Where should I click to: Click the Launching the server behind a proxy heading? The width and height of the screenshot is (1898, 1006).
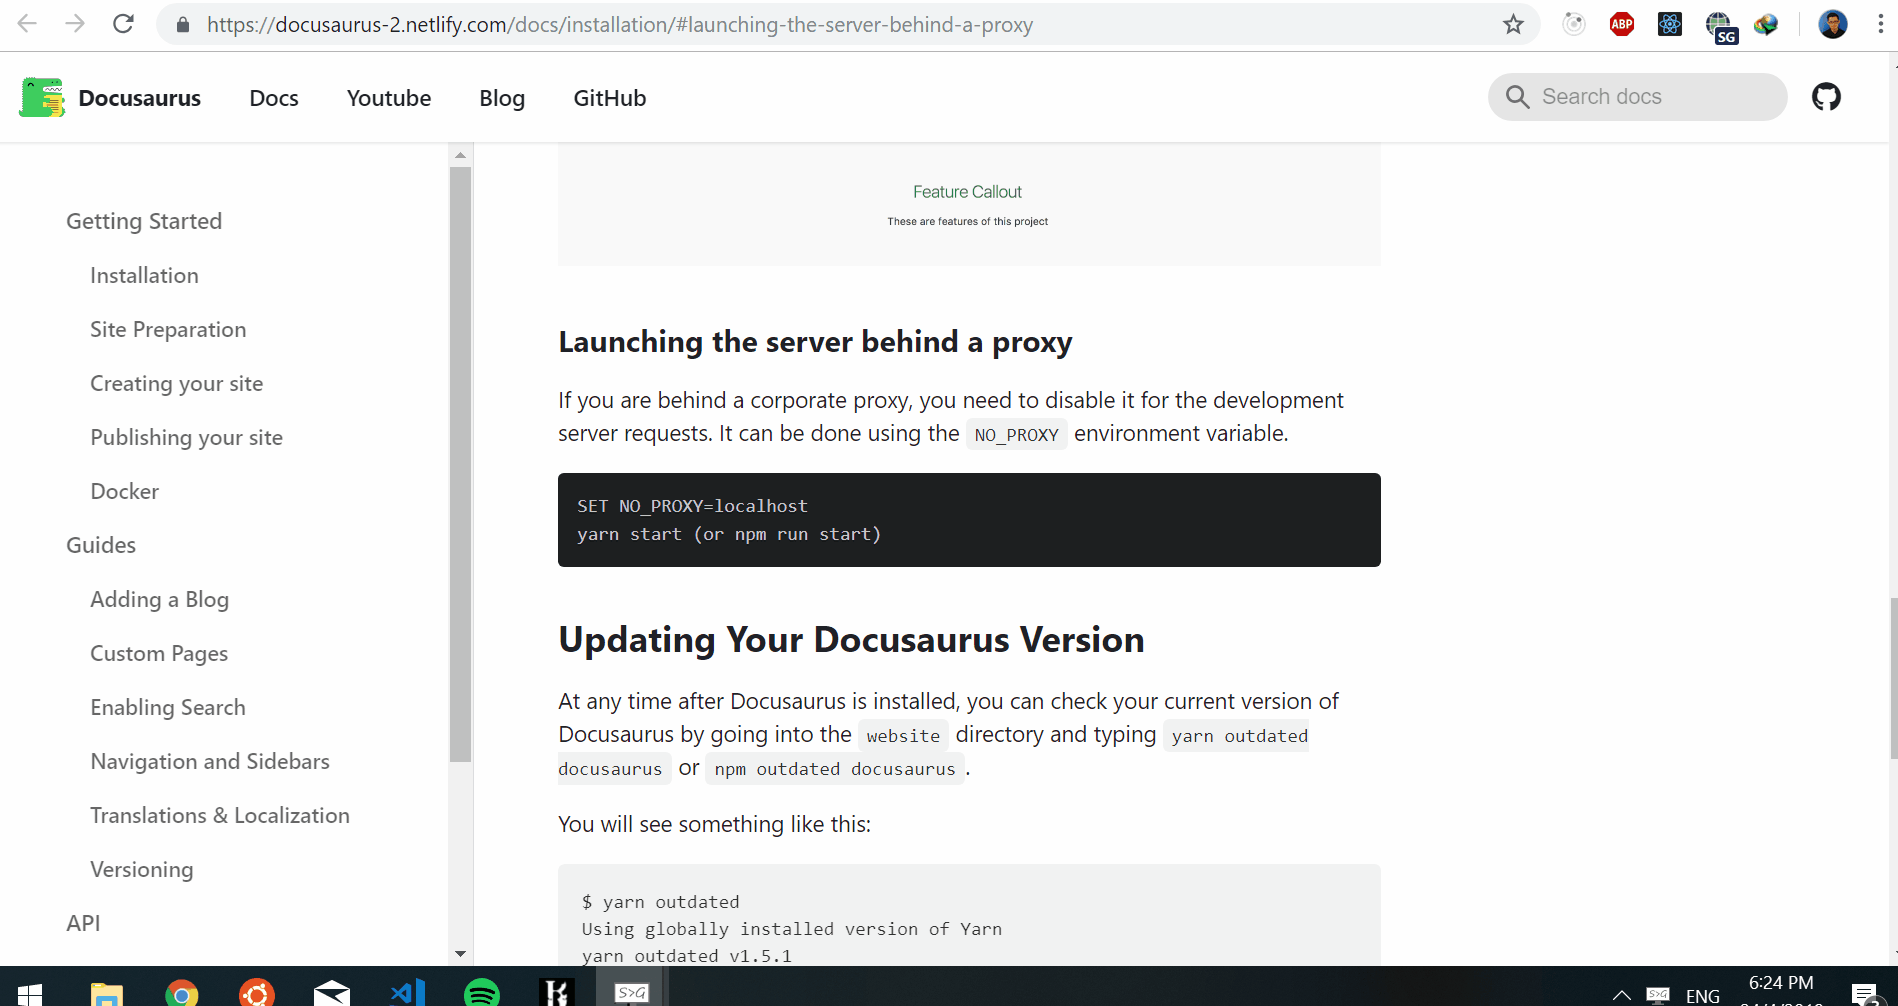(x=815, y=342)
